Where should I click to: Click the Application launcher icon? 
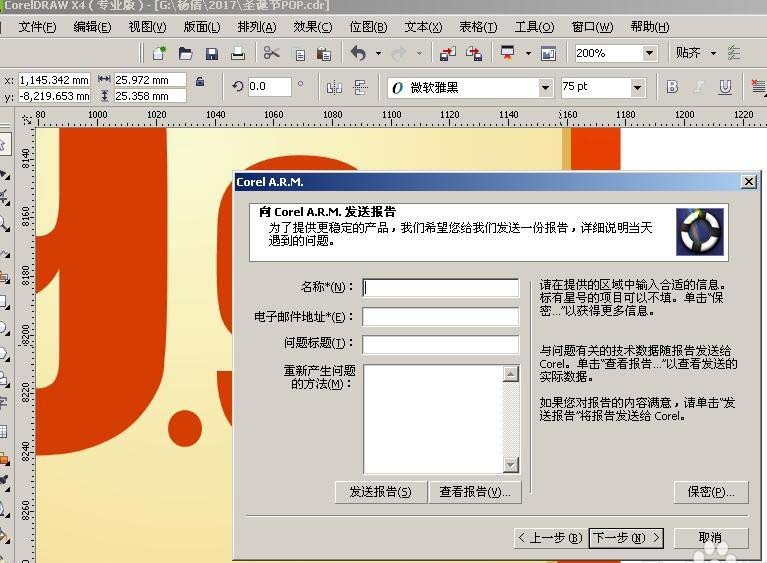click(508, 52)
